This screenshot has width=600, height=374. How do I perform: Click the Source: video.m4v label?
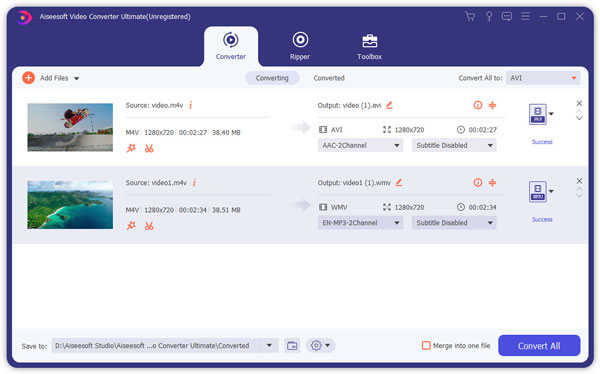tap(154, 105)
